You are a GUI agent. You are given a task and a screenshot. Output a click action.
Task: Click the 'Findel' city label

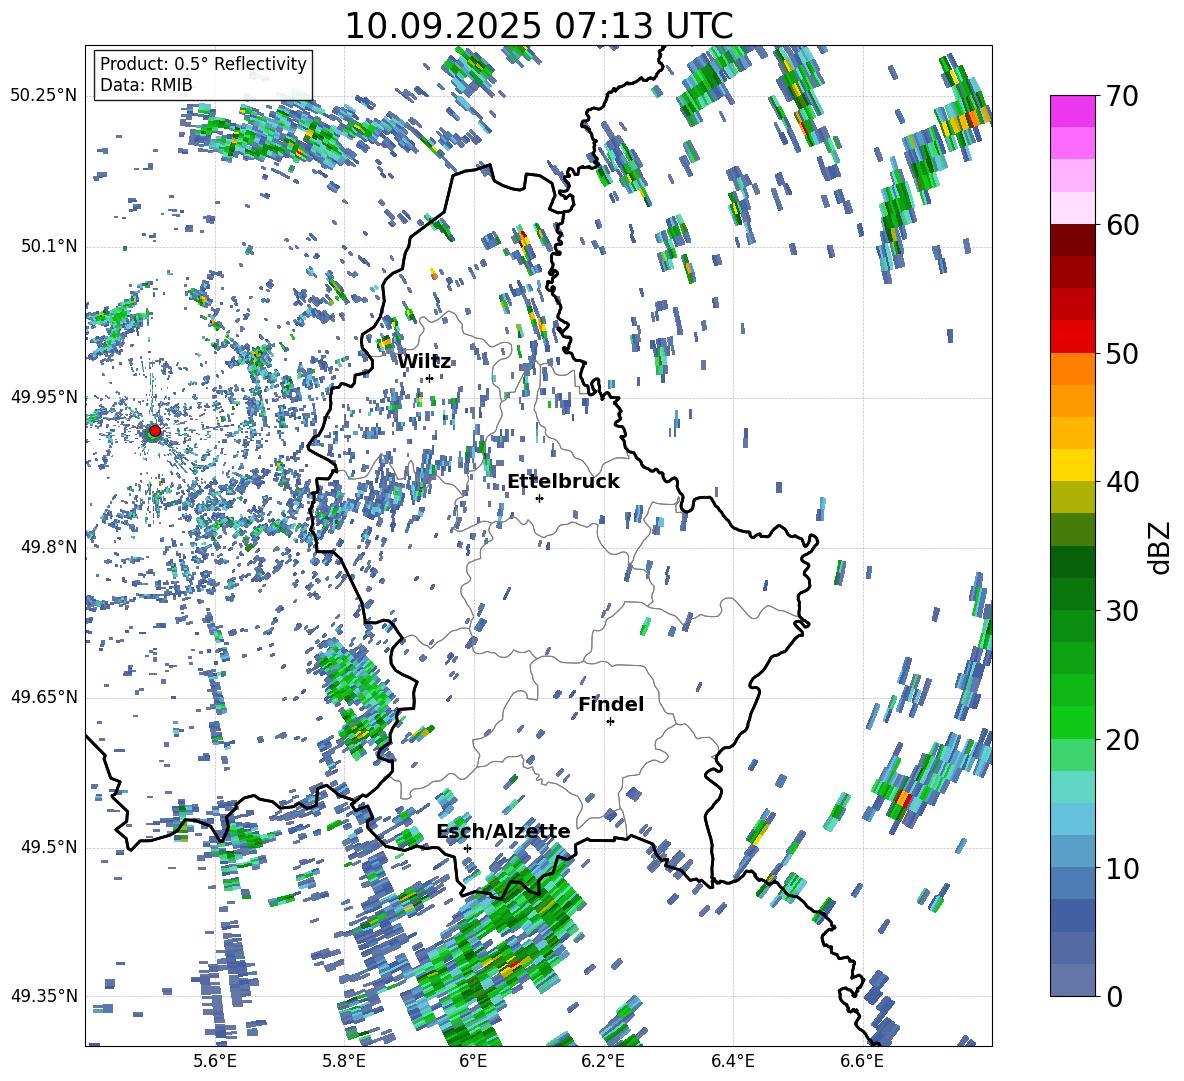pyautogui.click(x=611, y=704)
